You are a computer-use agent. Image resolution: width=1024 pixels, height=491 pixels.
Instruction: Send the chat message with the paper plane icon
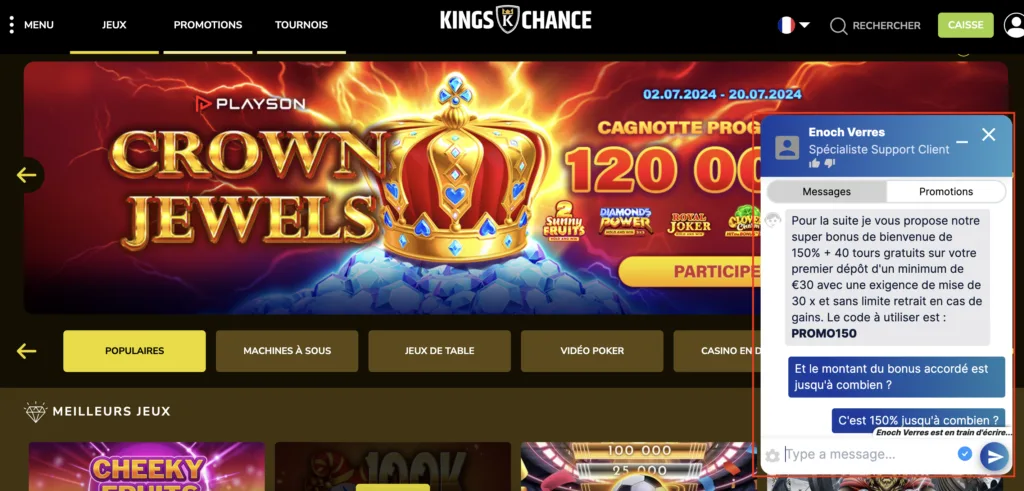pos(994,456)
